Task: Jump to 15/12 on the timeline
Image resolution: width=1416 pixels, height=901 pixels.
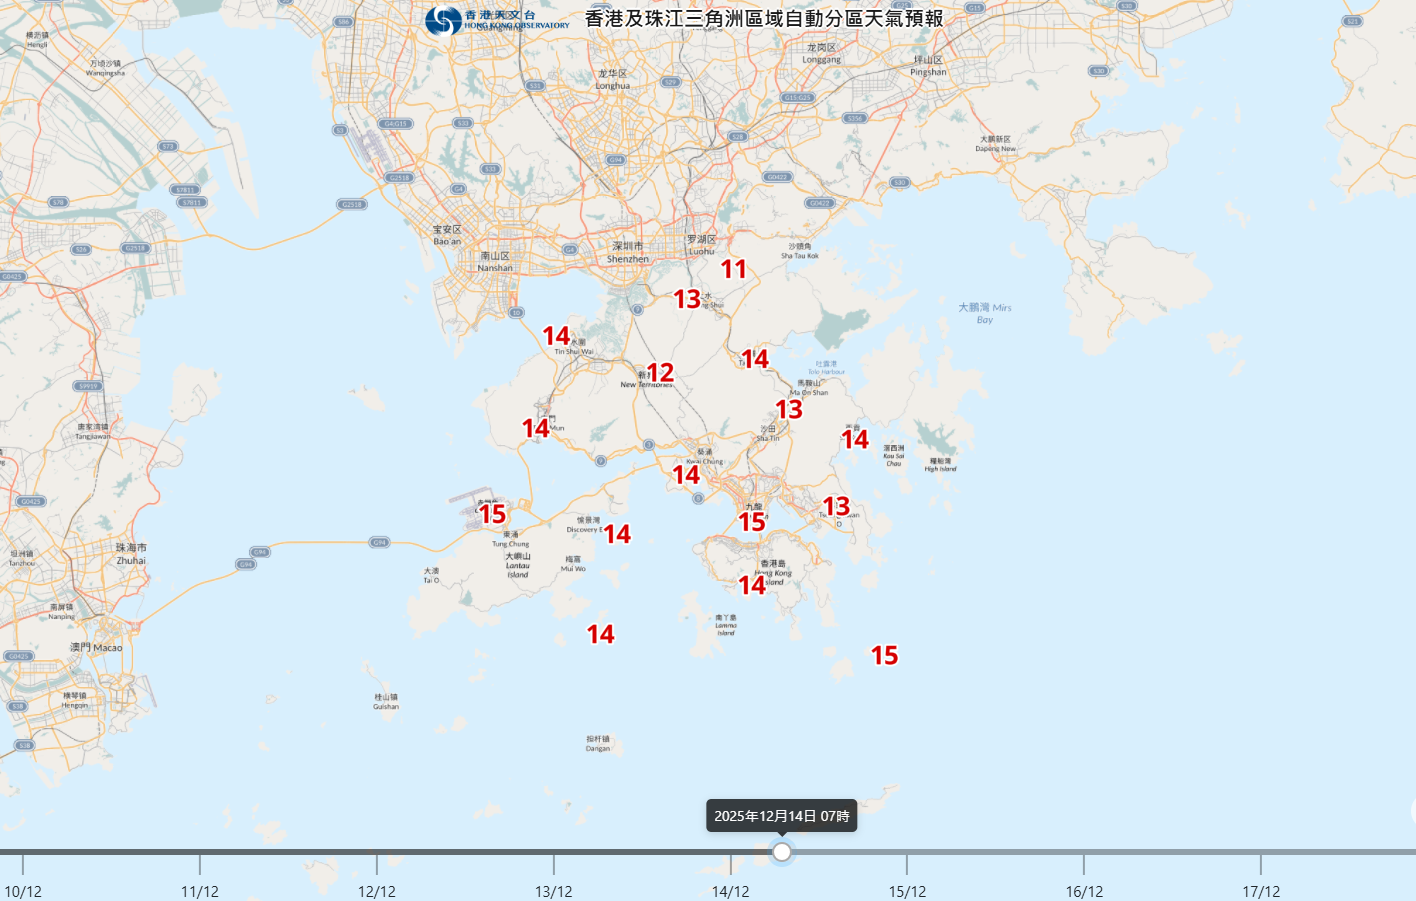Action: (907, 891)
